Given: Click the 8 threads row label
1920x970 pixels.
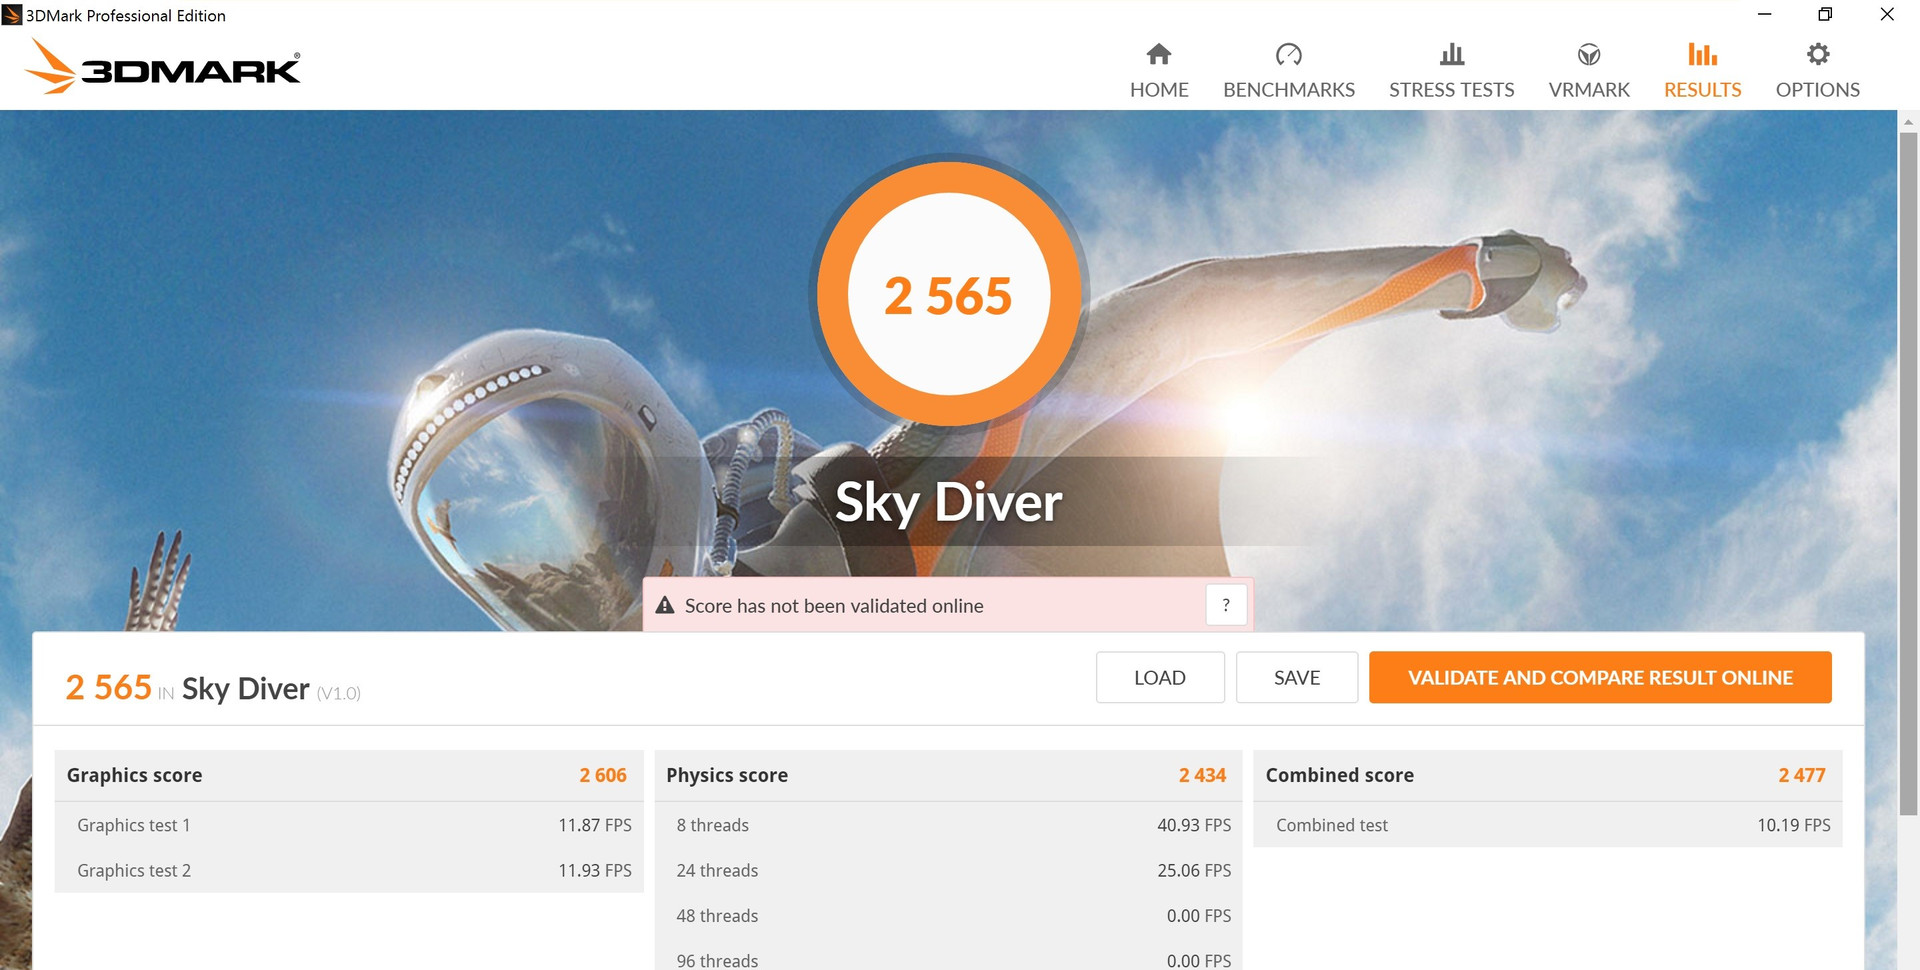Looking at the screenshot, I should [x=713, y=825].
